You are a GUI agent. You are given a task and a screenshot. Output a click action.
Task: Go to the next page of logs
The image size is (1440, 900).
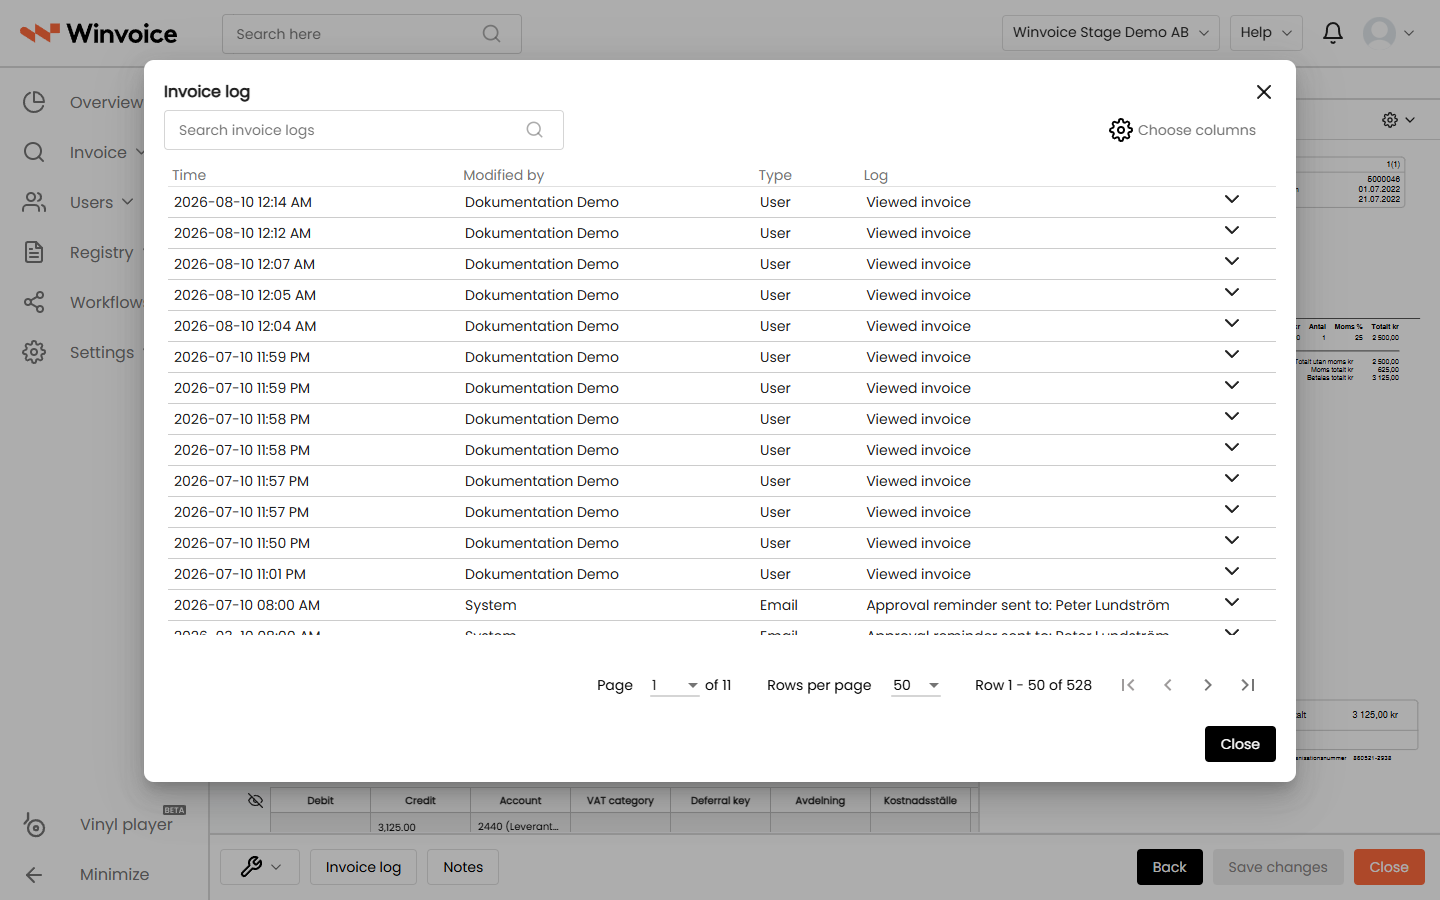tap(1208, 685)
